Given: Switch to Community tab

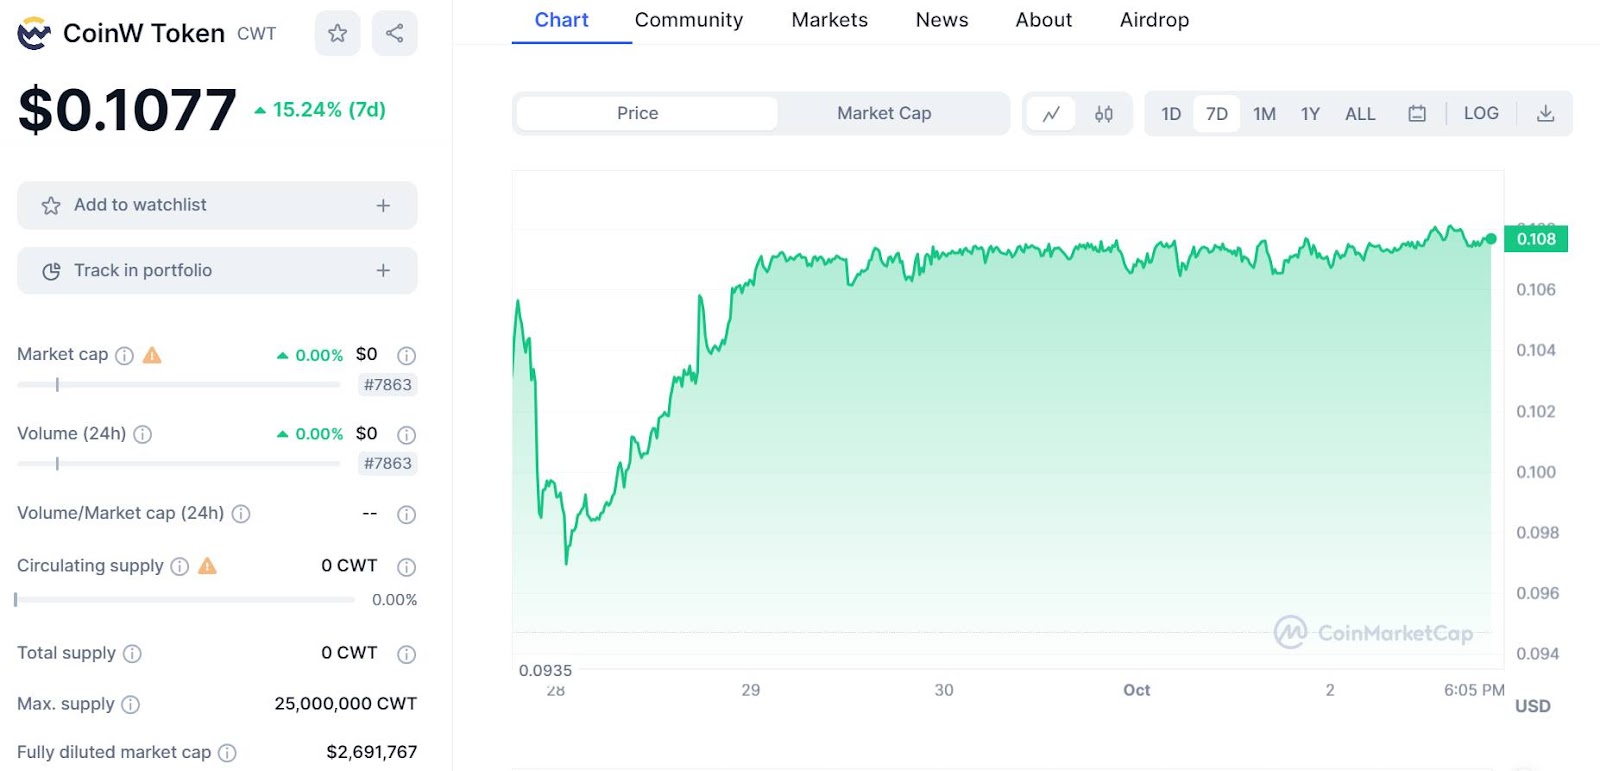Looking at the screenshot, I should (689, 20).
